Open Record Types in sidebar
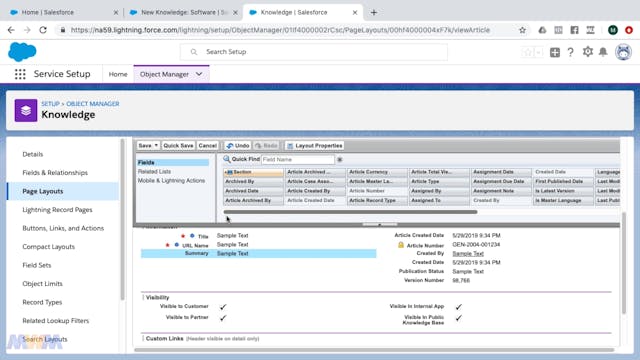 (42, 302)
